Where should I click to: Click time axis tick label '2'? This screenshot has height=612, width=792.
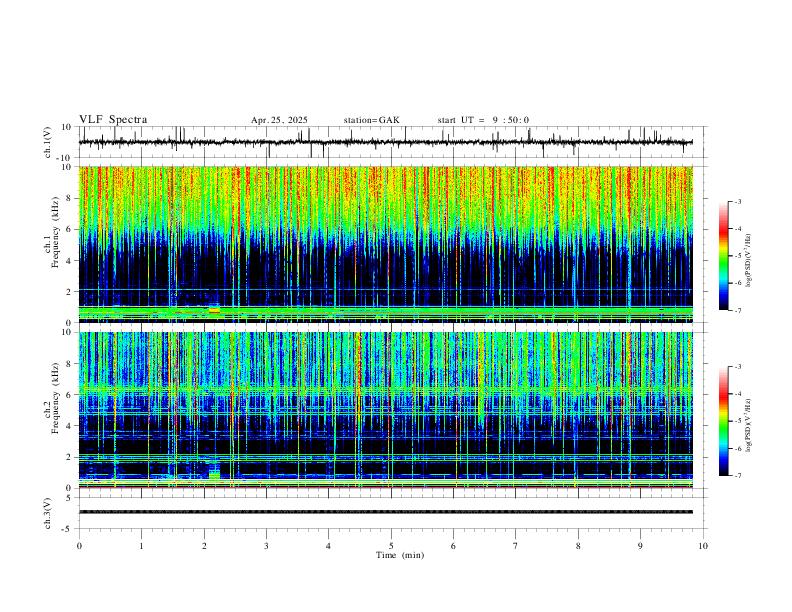point(204,546)
